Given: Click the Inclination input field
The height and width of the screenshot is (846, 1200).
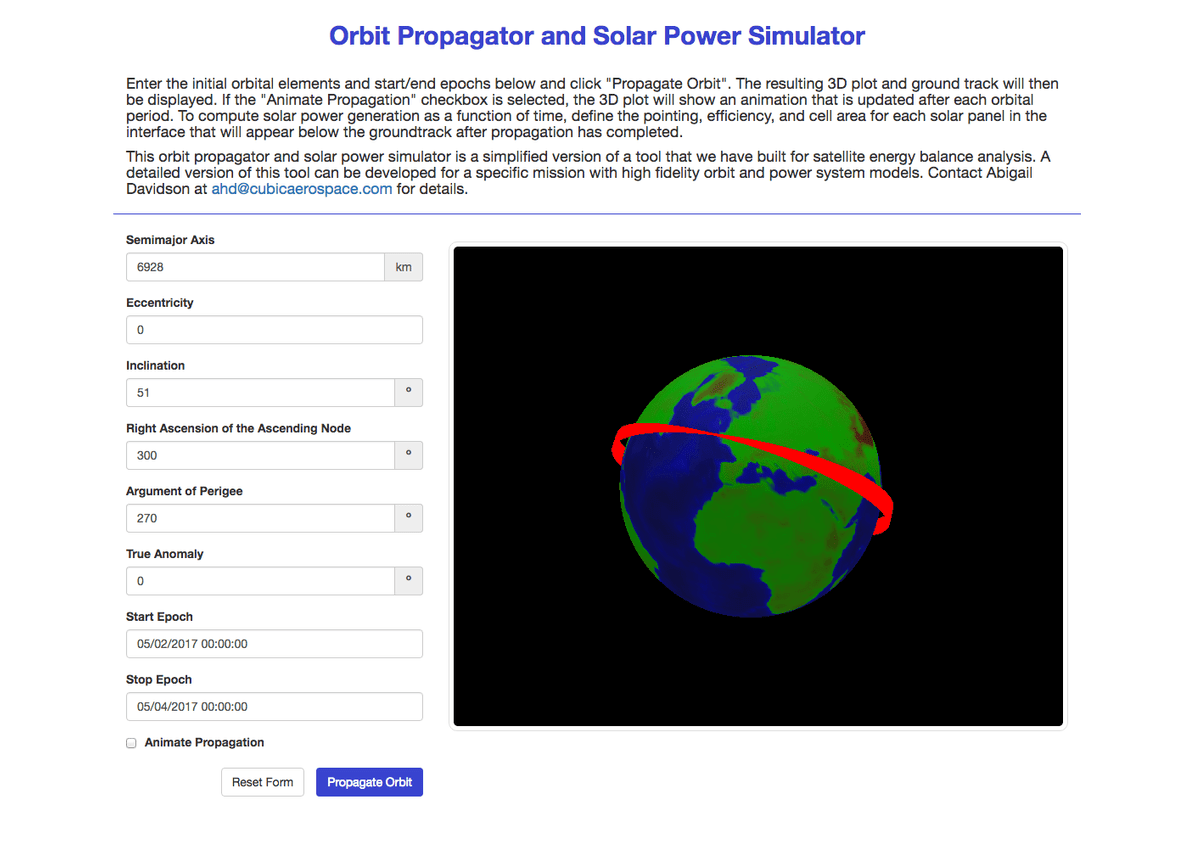Looking at the screenshot, I should (260, 393).
